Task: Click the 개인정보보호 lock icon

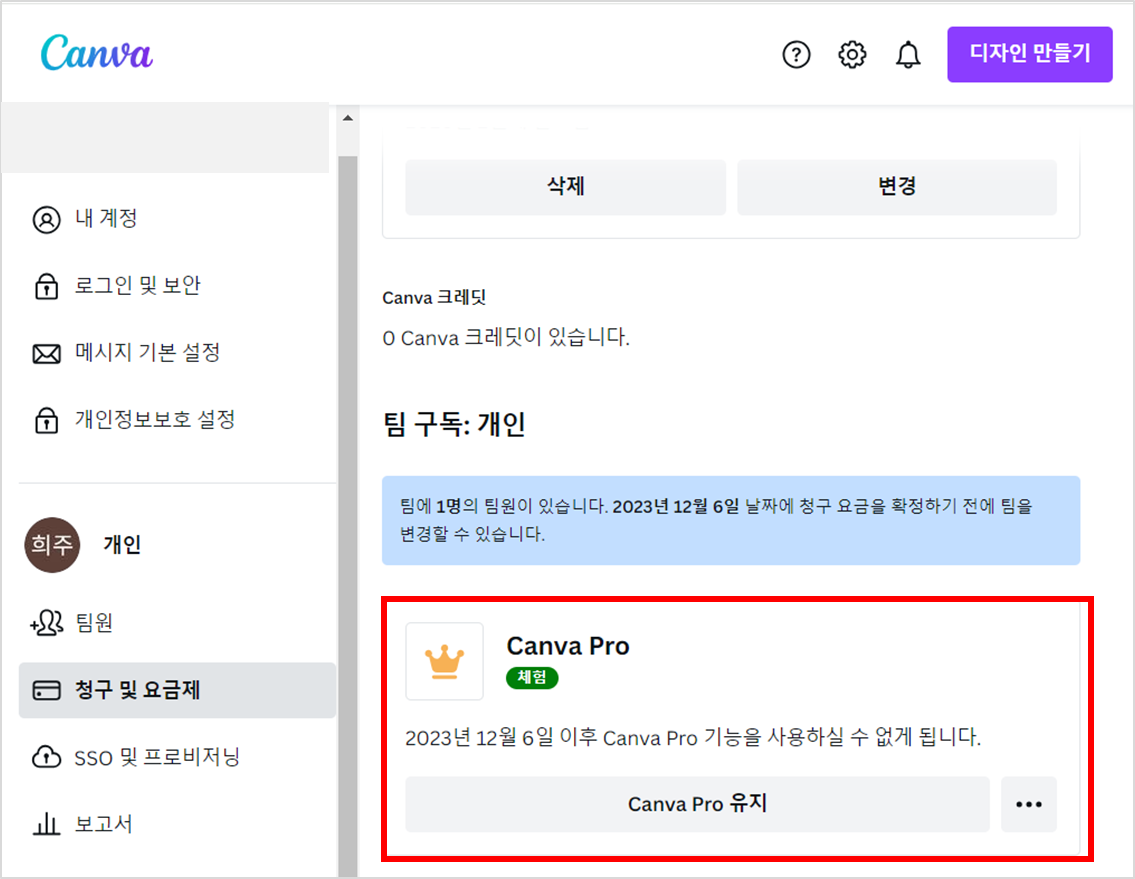Action: (x=46, y=420)
